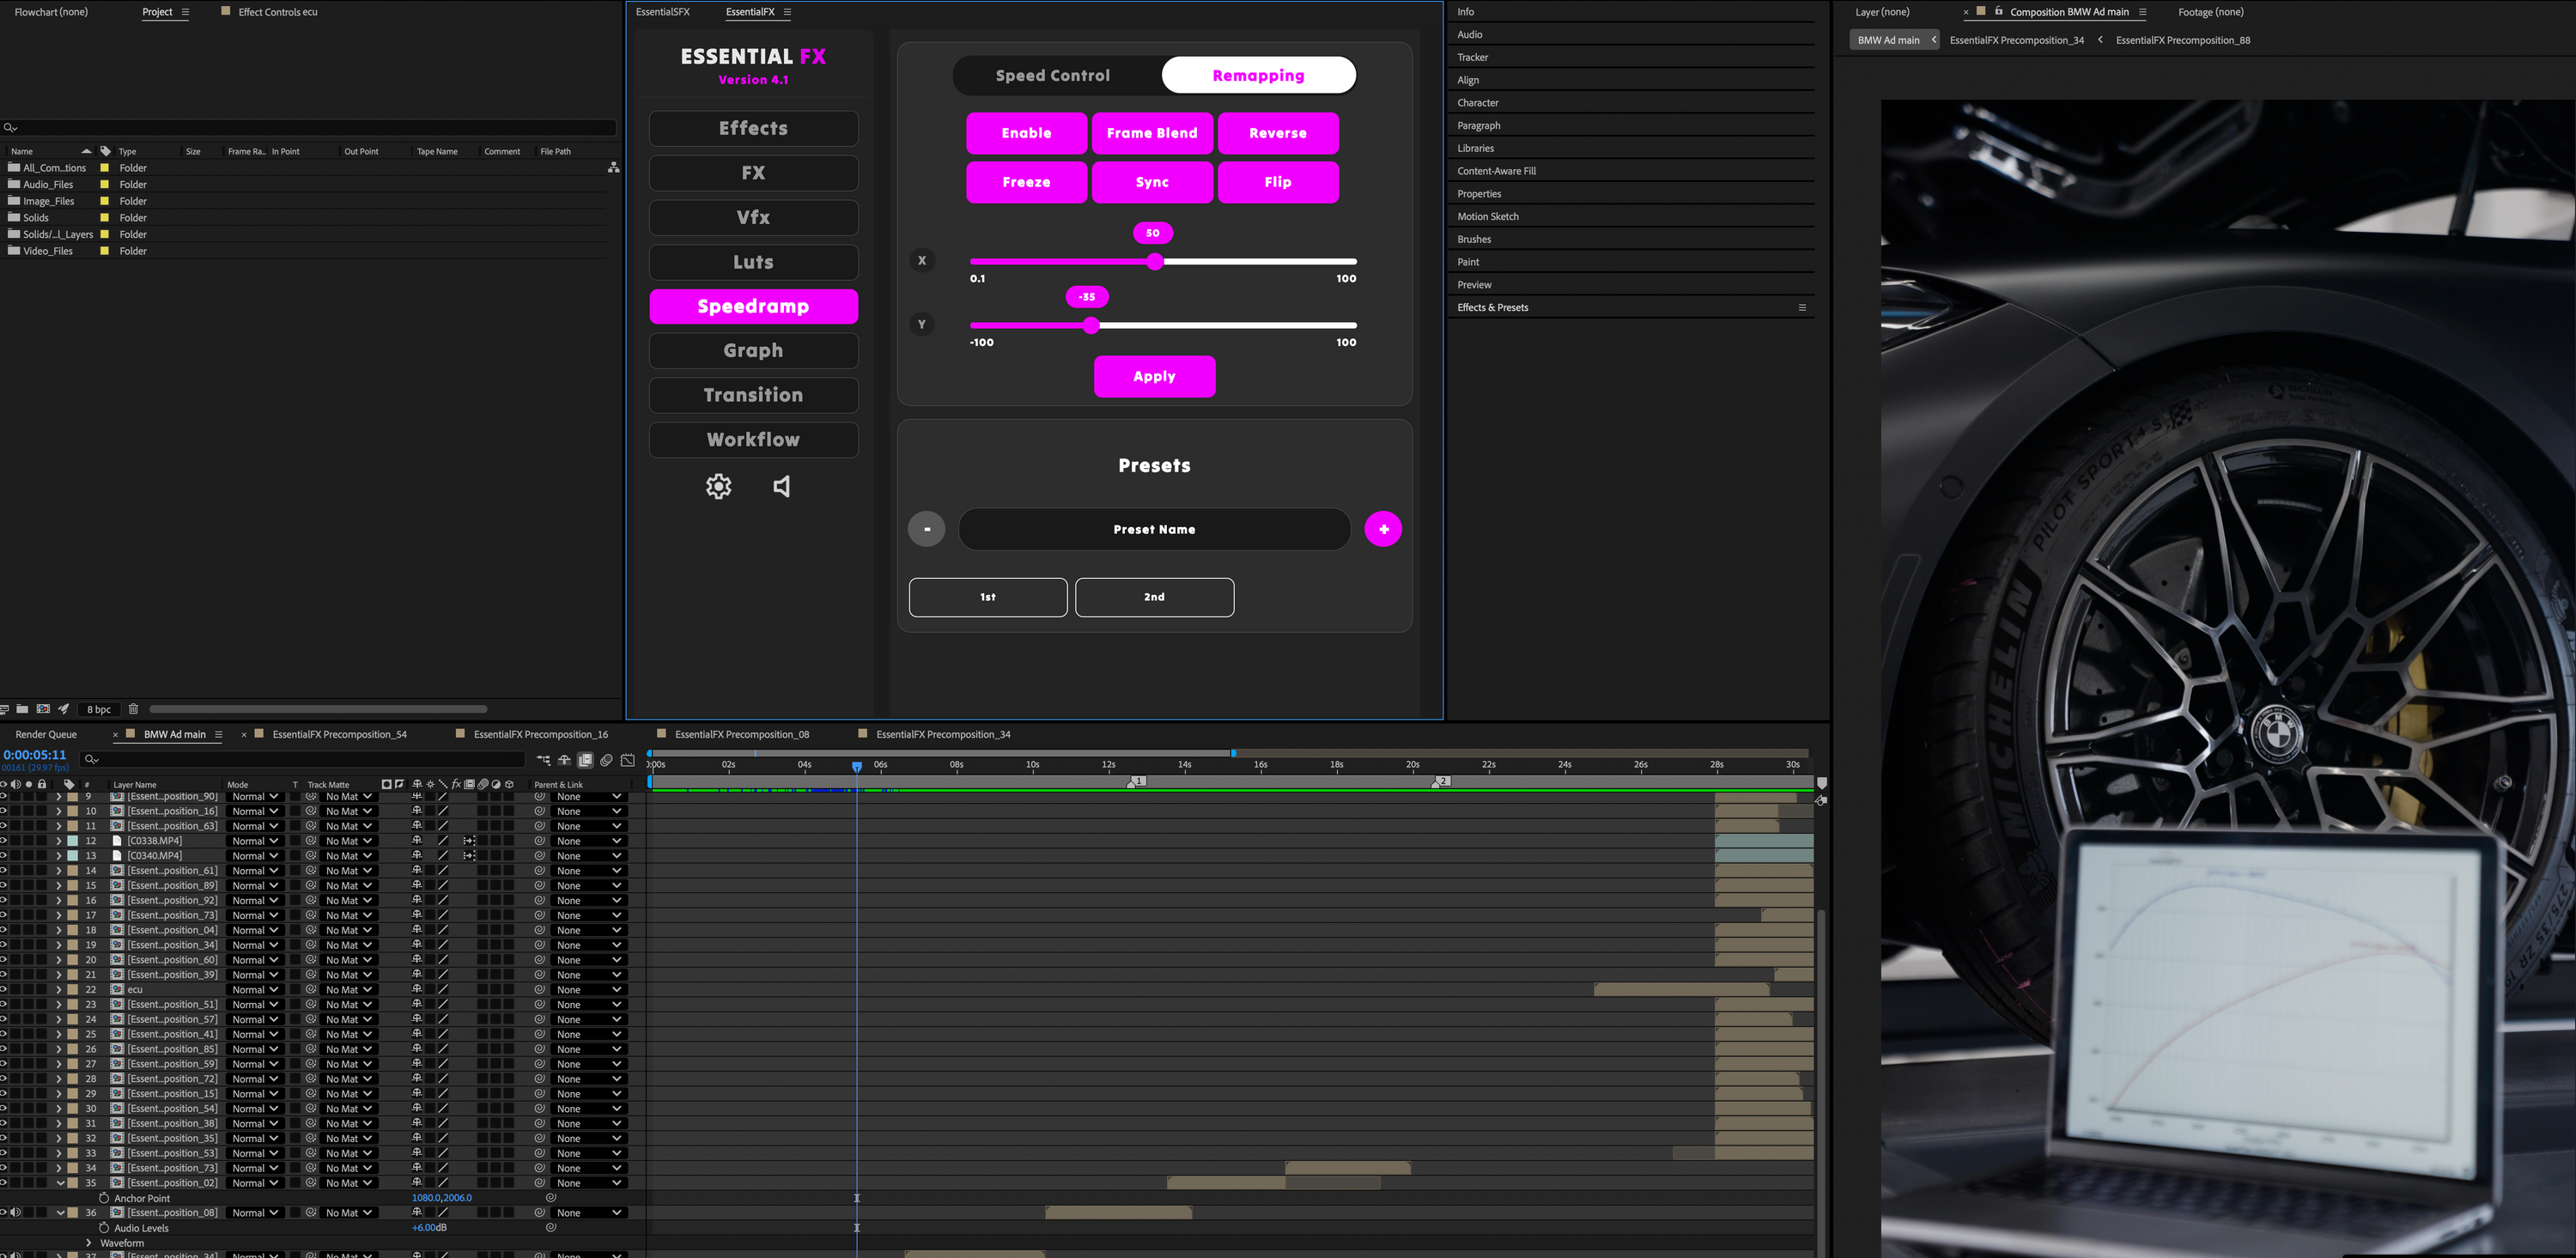
Task: Toggle visibility of layer C0338.MP4
Action: point(6,841)
